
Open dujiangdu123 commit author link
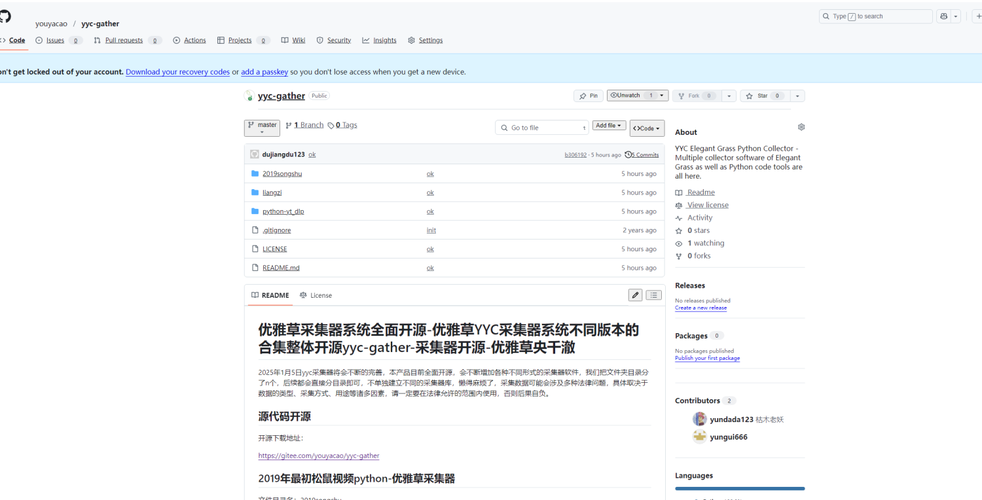click(x=284, y=155)
